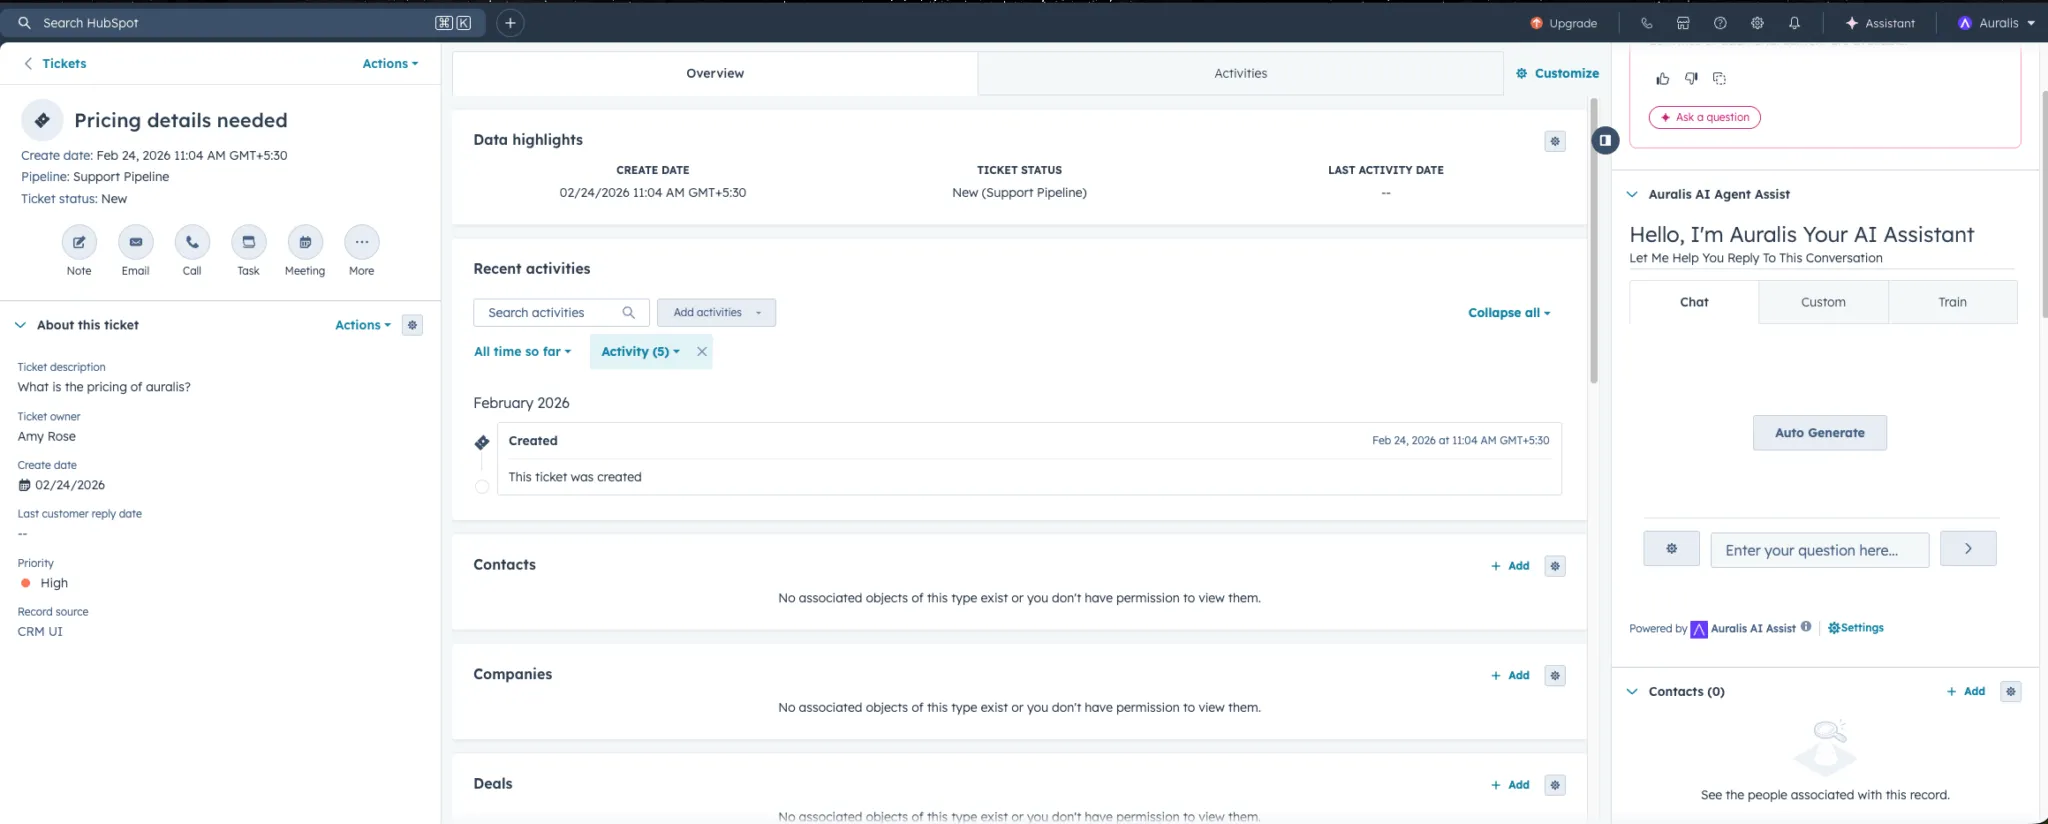Click the gear button beside question input
Screen dimensions: 2048x824
point(1671,549)
